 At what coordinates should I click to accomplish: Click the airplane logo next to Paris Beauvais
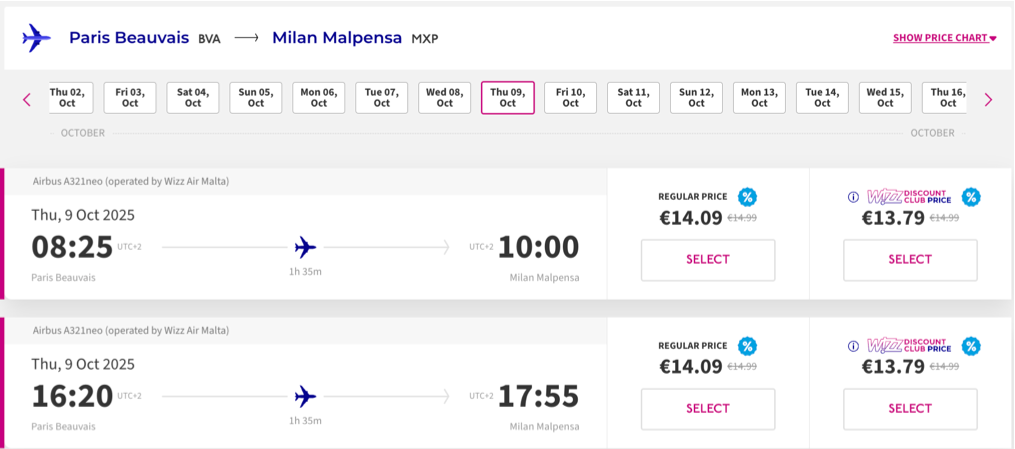[x=36, y=38]
